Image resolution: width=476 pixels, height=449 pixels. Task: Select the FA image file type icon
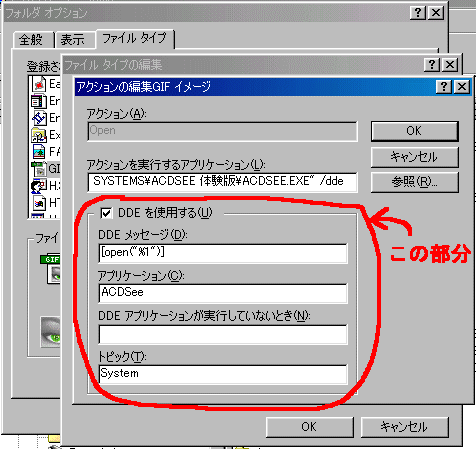[x=39, y=152]
